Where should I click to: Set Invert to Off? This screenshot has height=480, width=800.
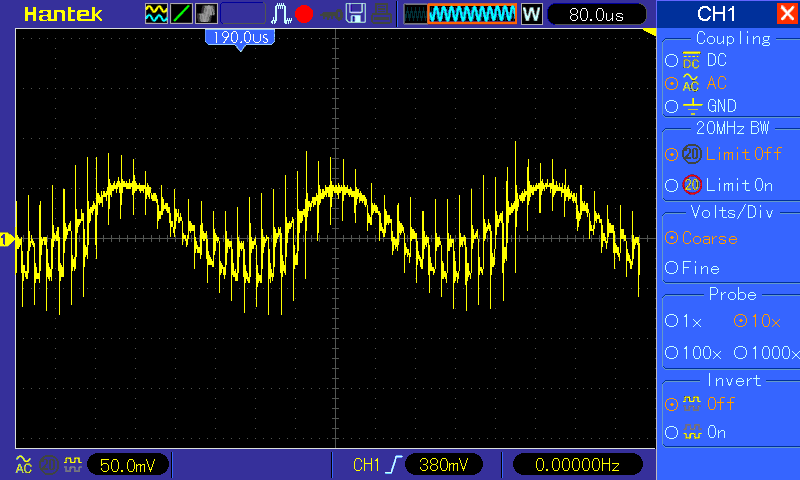700,404
